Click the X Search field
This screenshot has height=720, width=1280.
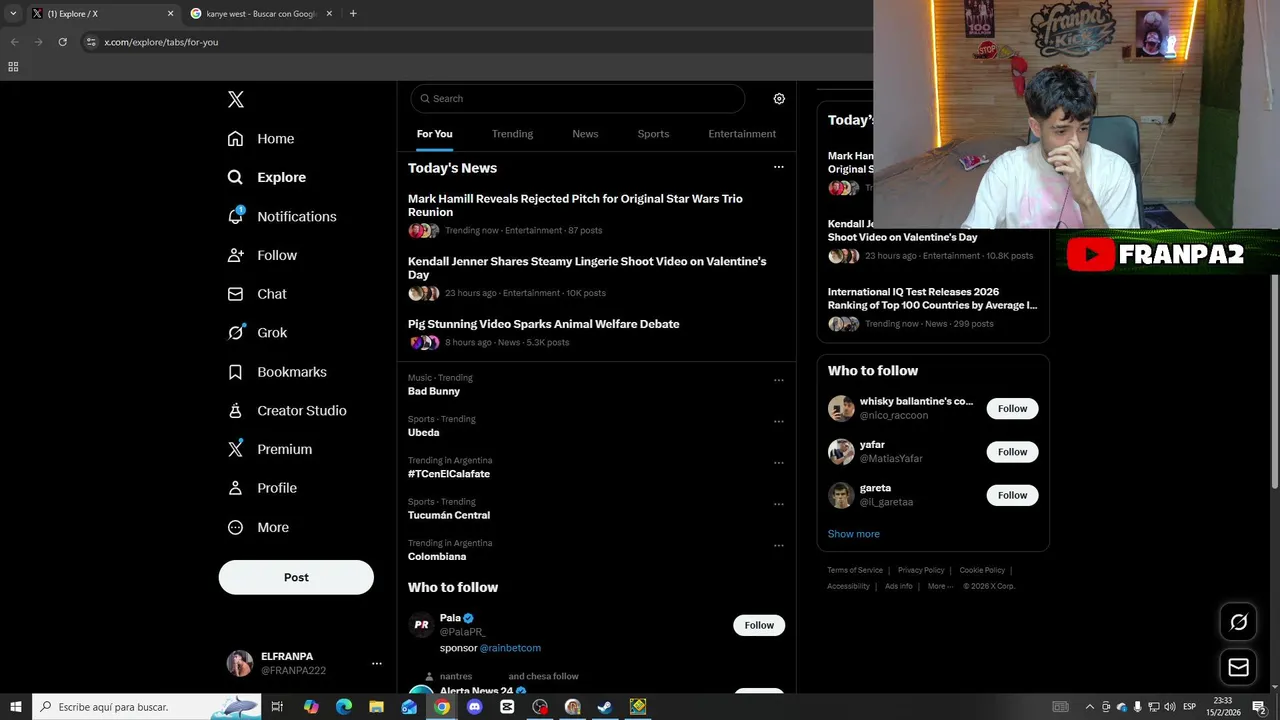577,98
